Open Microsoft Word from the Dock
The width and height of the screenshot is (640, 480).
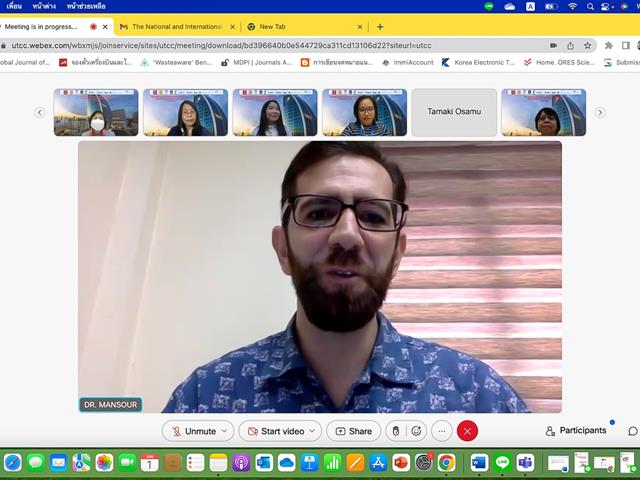[x=479, y=463]
